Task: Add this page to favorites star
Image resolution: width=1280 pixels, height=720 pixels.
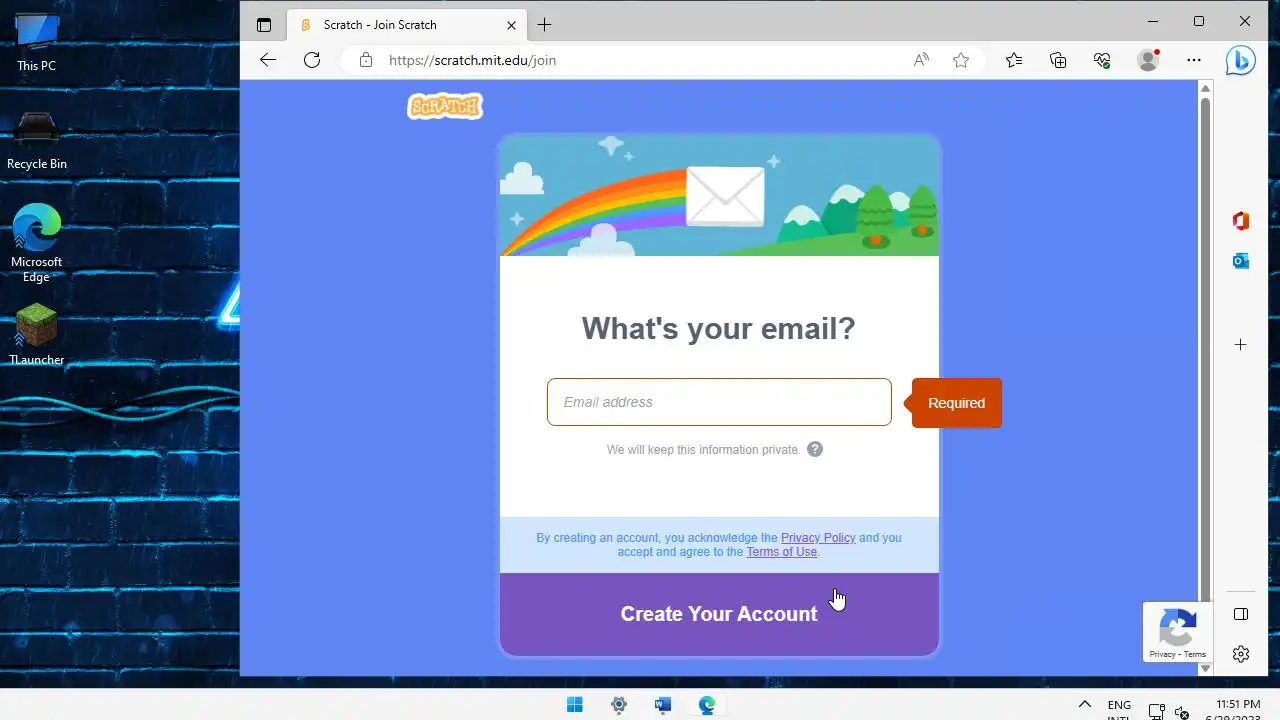Action: coord(961,60)
